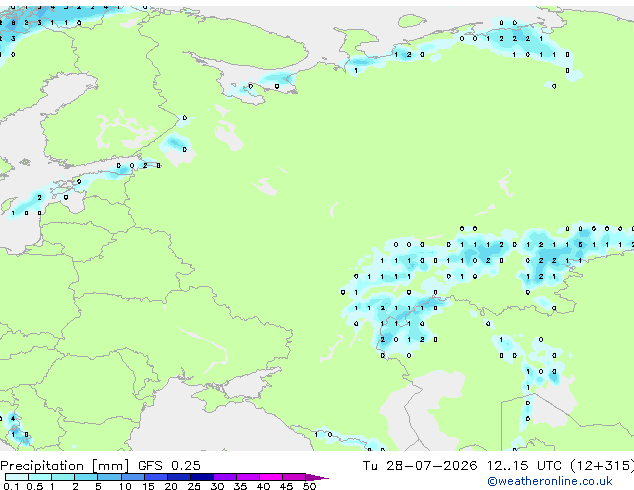Image resolution: width=634 pixels, height=490 pixels.
Task: Click the legend label '0.1'
Action: (11, 486)
